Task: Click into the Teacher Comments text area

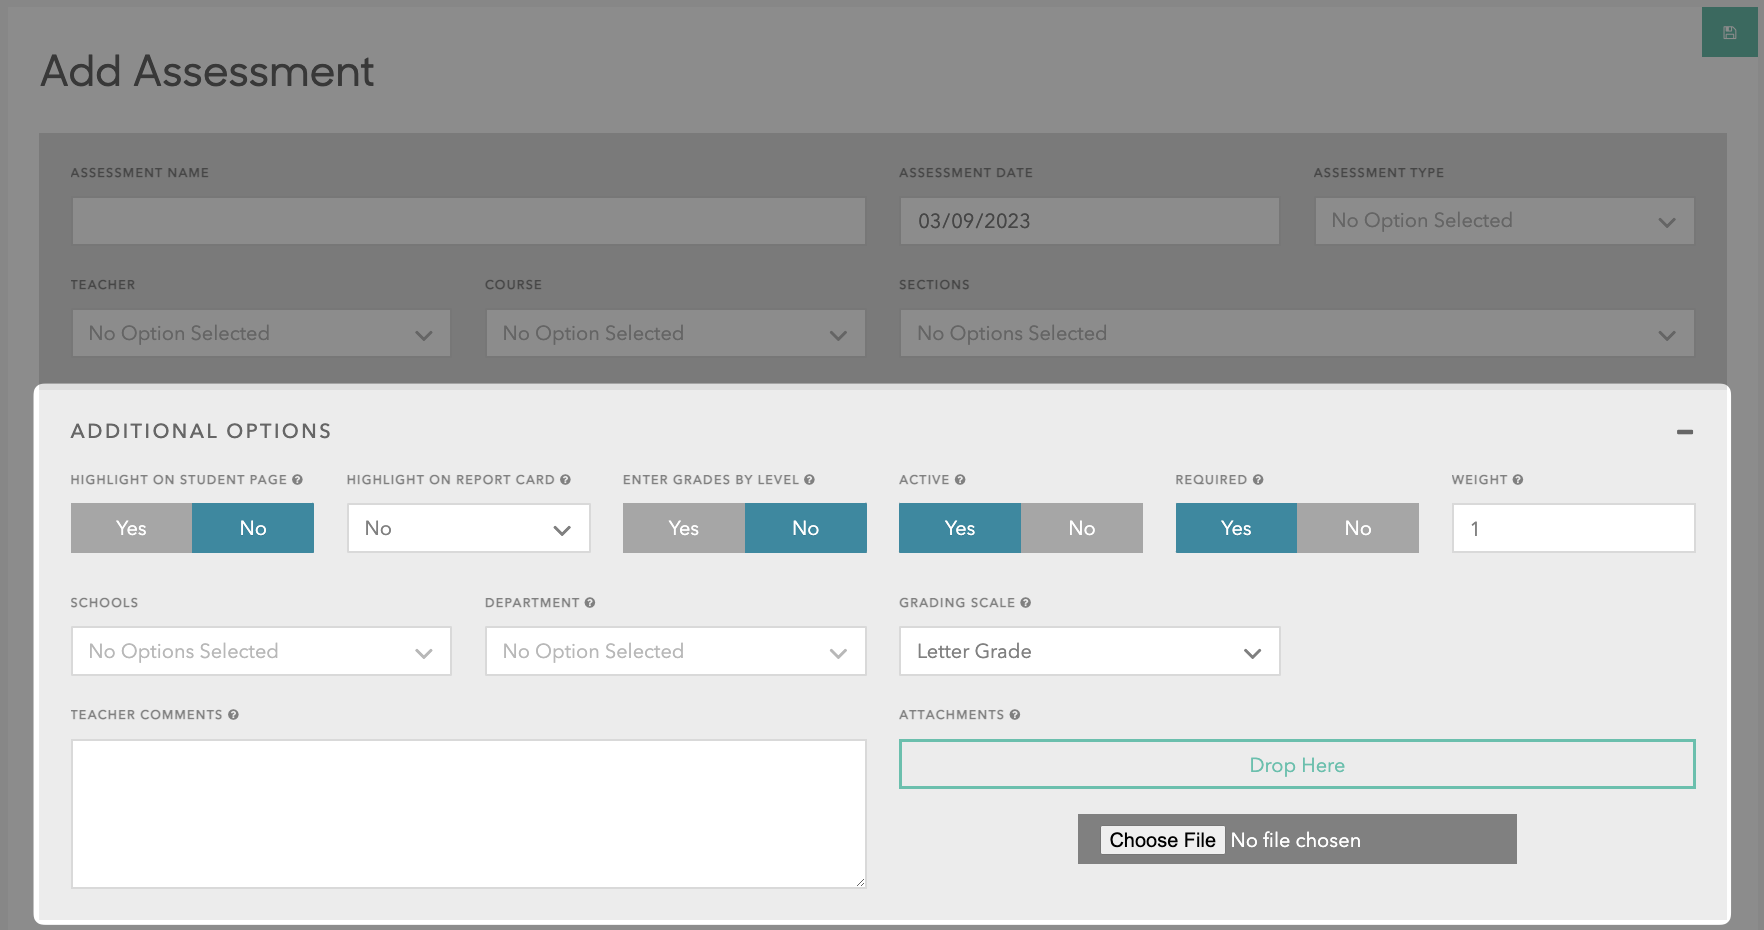Action: pos(468,813)
